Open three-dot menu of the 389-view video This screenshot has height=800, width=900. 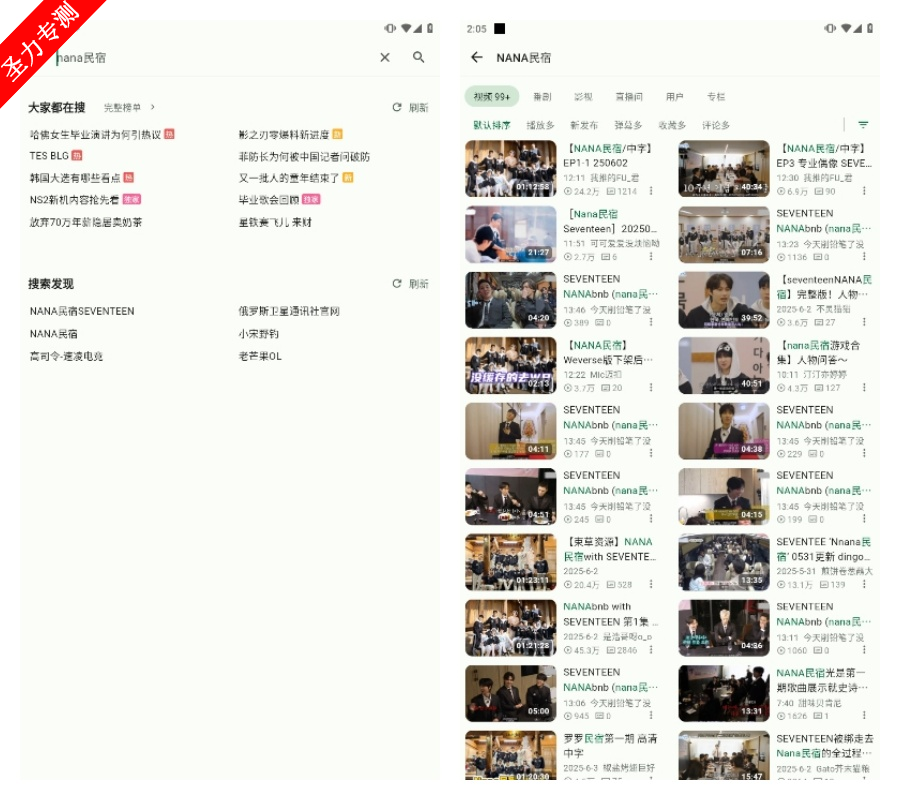pyautogui.click(x=651, y=323)
